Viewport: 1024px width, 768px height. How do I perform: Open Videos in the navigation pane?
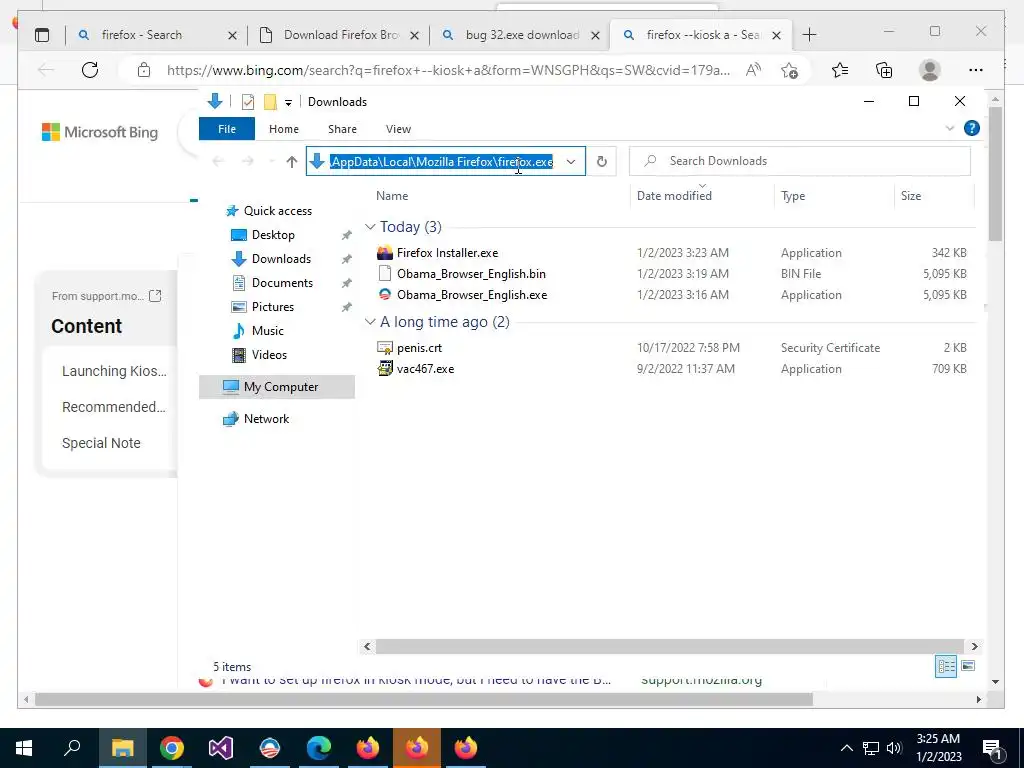[x=269, y=355]
